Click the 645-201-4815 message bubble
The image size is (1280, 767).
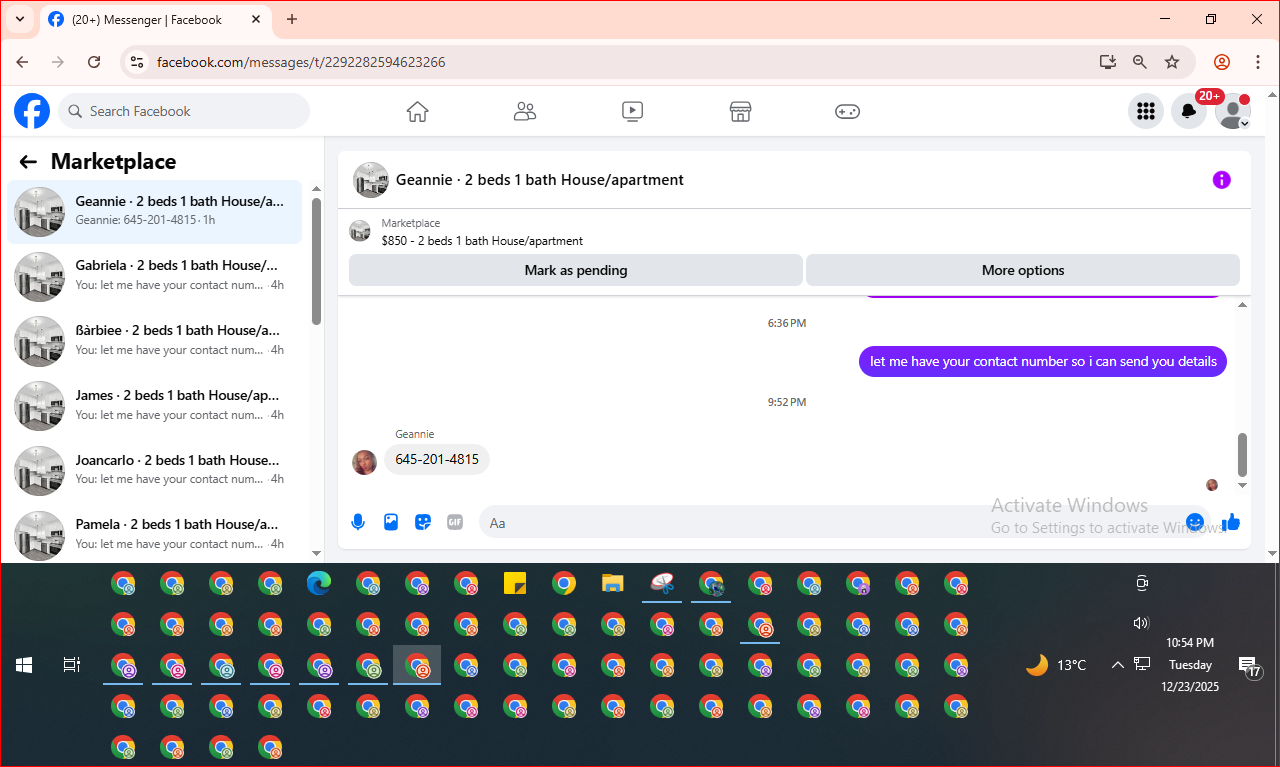(437, 460)
